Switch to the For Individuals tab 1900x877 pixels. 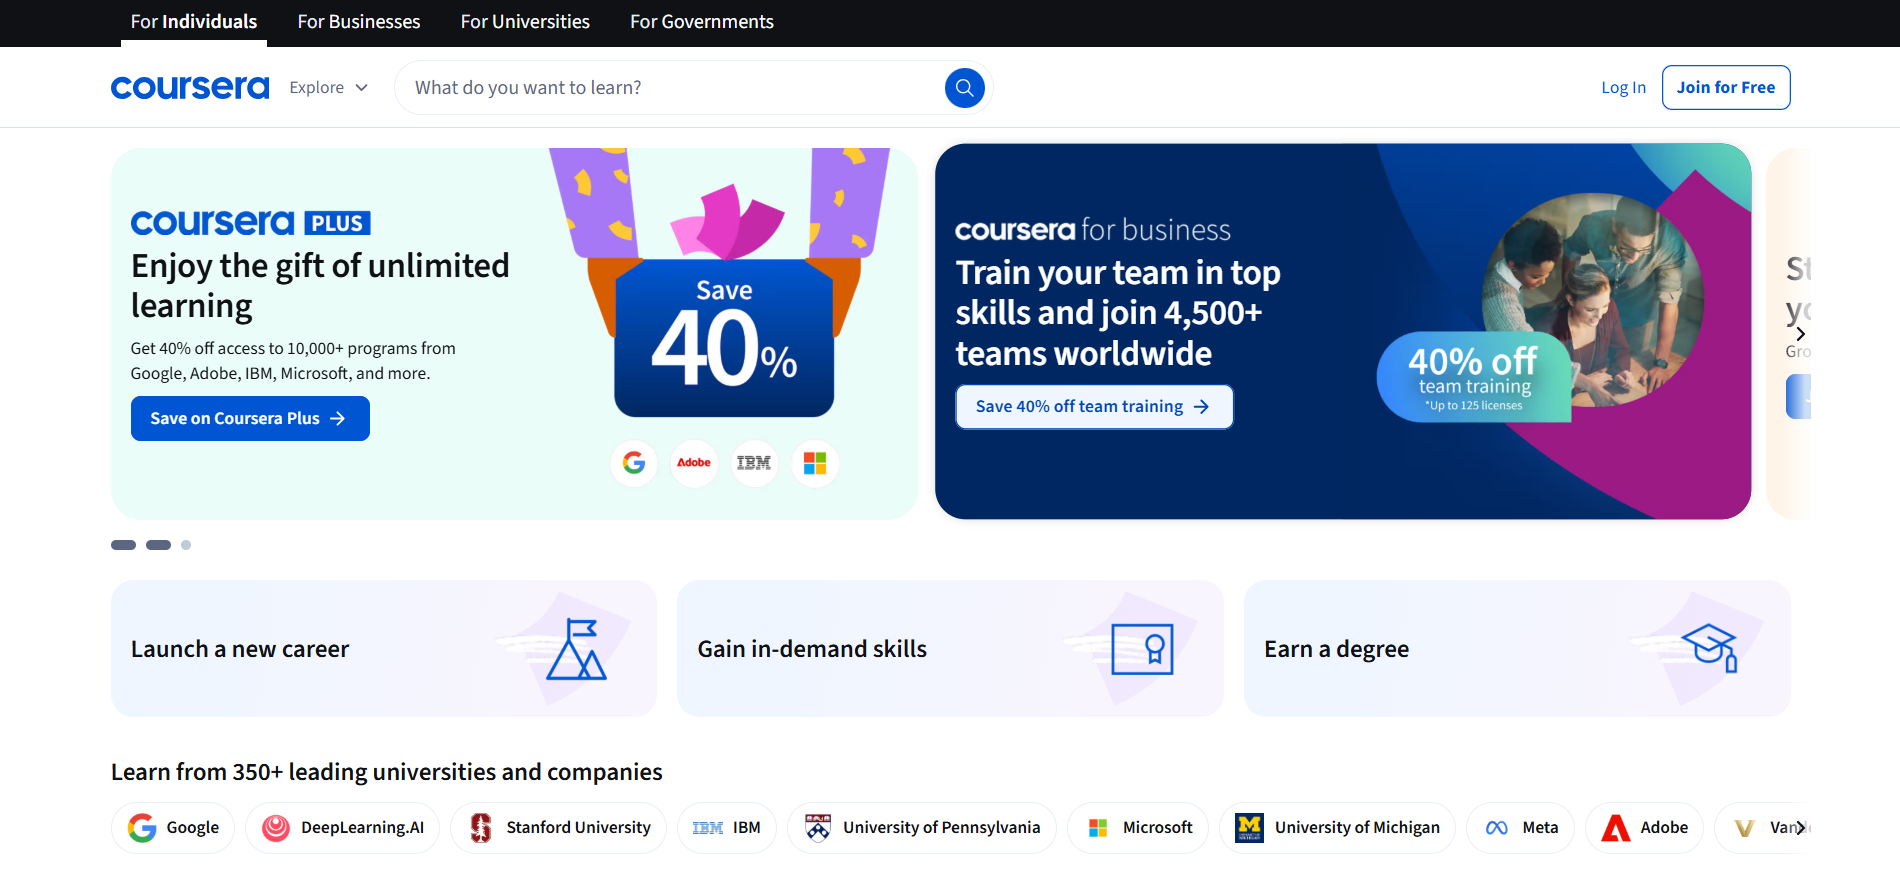click(194, 22)
